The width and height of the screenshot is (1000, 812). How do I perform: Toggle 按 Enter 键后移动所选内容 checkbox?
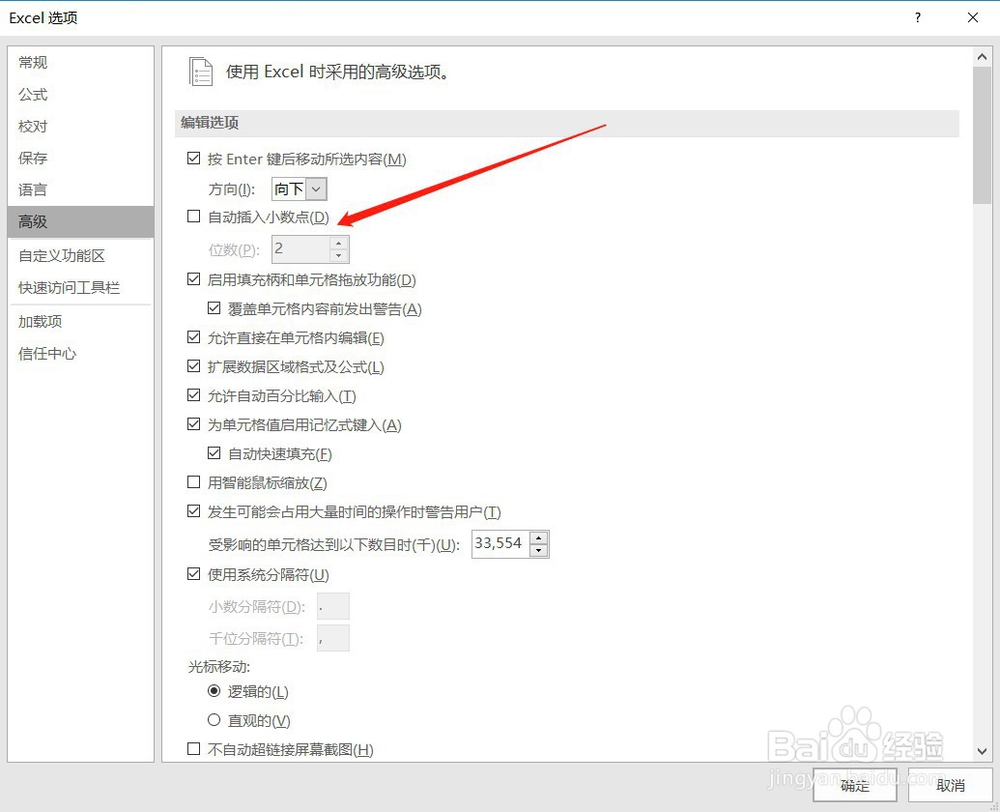pos(194,158)
